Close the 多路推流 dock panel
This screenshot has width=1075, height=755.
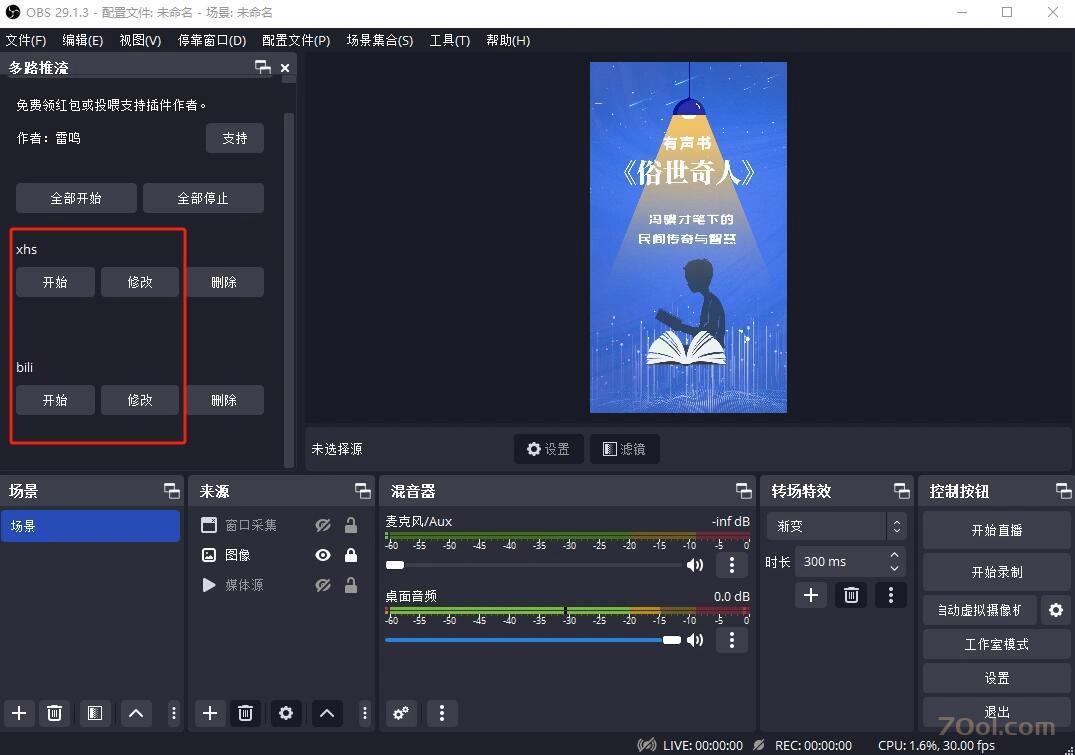(285, 67)
